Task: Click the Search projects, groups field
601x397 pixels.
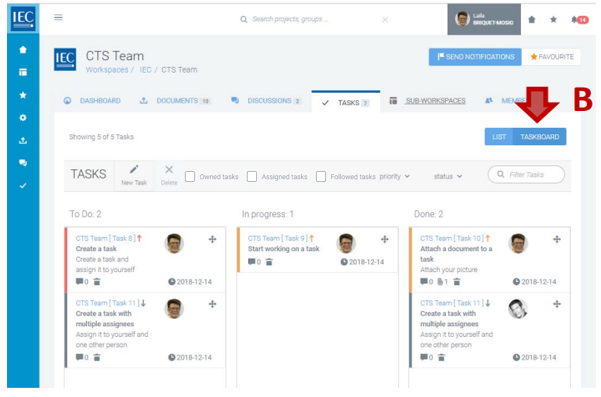Action: click(x=290, y=19)
